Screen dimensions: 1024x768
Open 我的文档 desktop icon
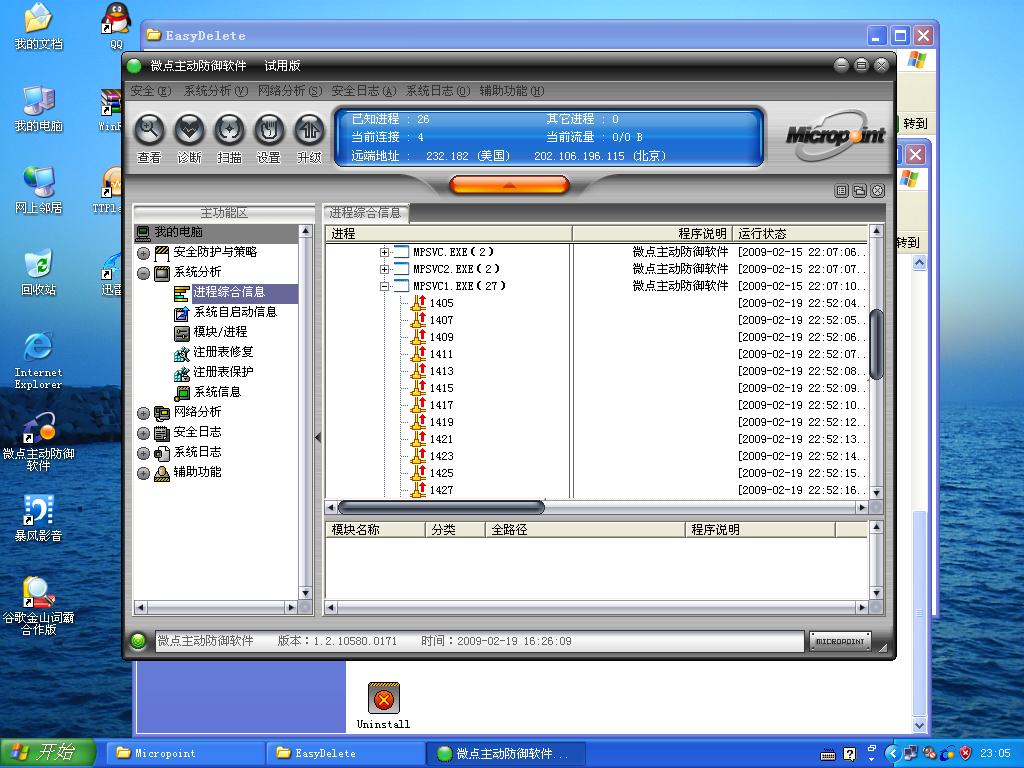38,27
